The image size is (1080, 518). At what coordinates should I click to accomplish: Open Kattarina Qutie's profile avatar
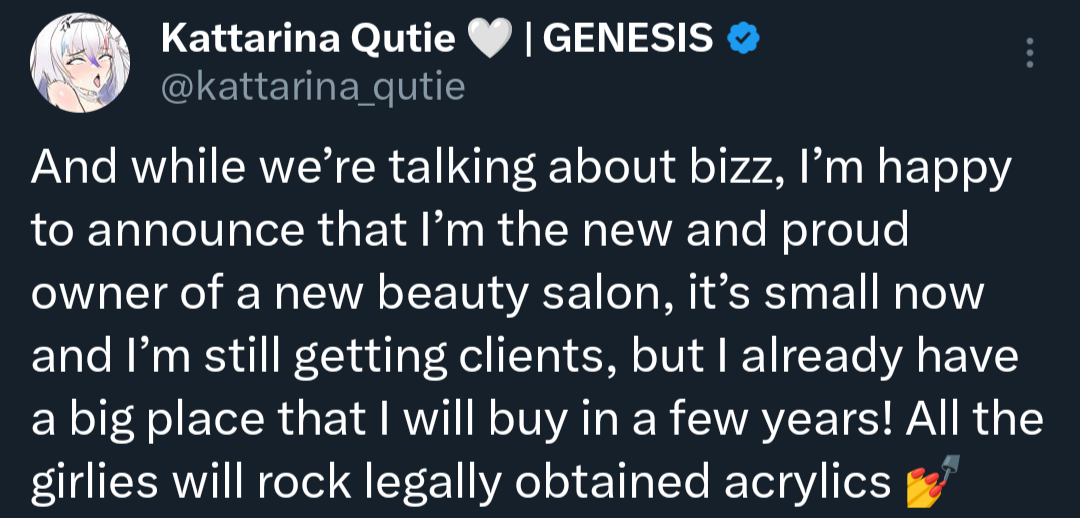point(84,66)
